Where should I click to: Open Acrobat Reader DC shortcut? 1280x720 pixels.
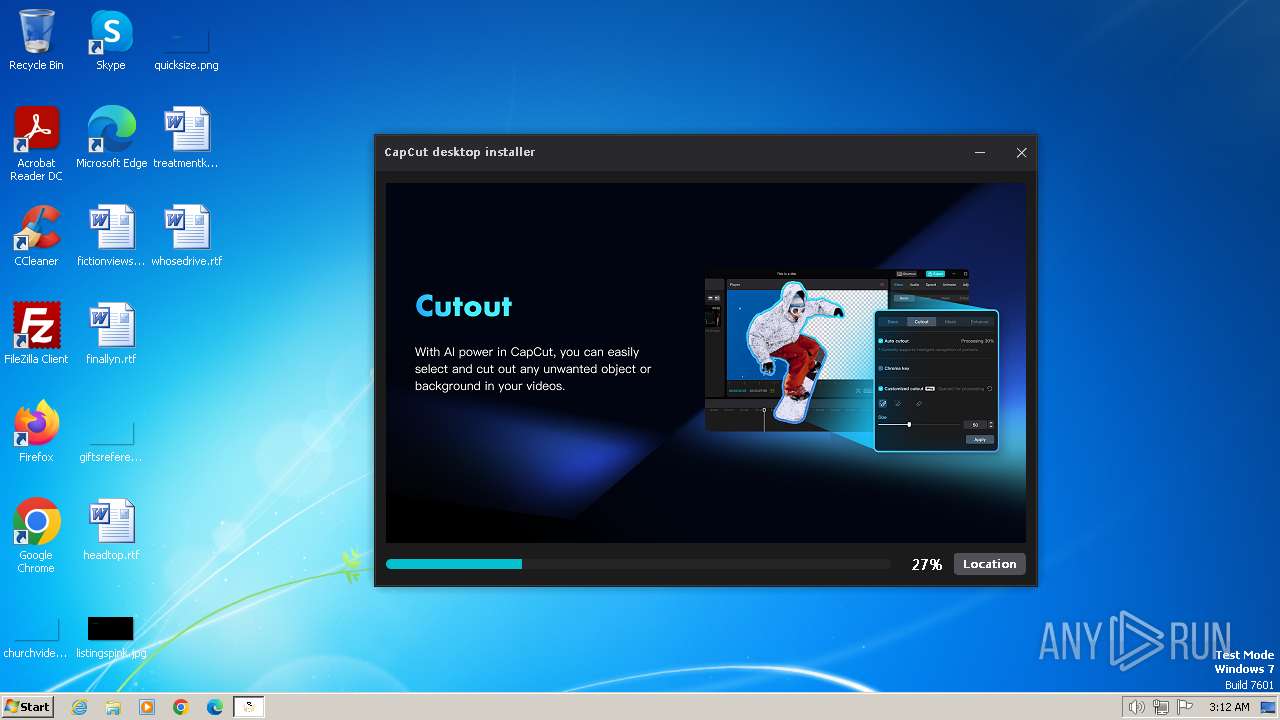36,143
